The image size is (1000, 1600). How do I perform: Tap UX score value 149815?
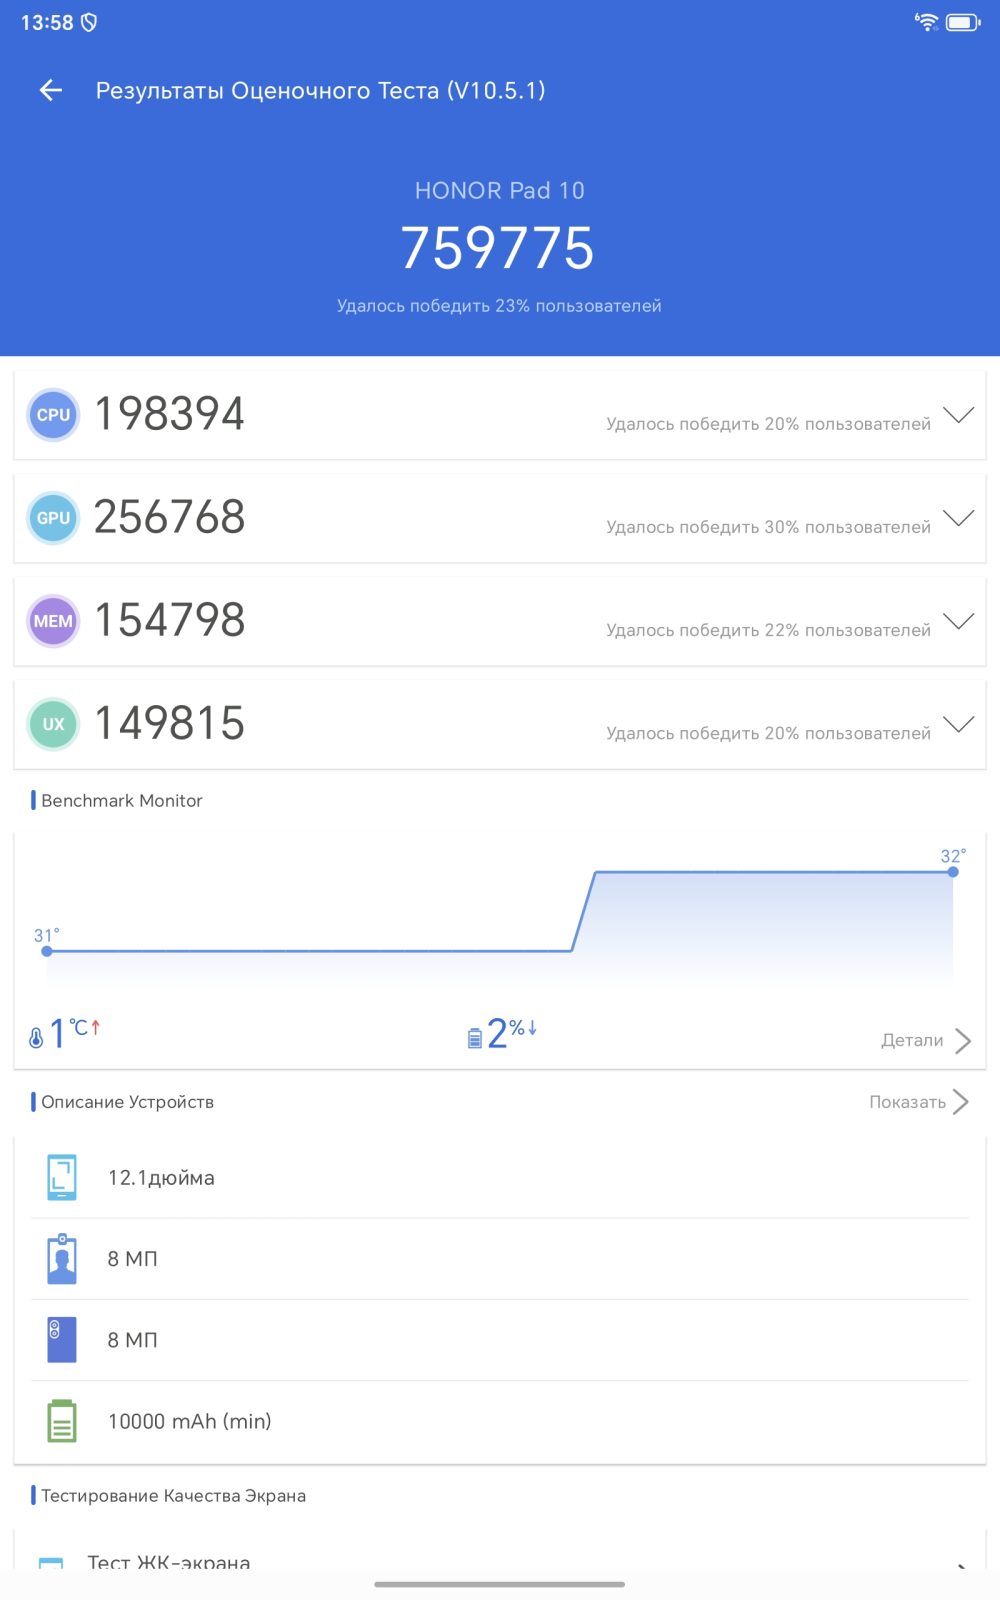click(x=170, y=723)
